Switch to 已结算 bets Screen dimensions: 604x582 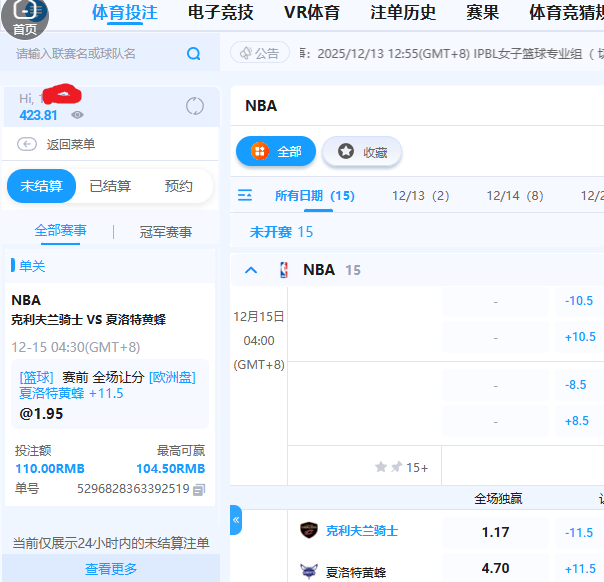coord(110,186)
